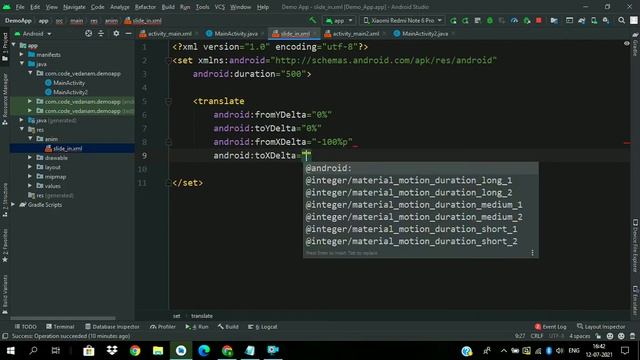Open the Event Log
This screenshot has height=360, width=640.
click(550, 327)
